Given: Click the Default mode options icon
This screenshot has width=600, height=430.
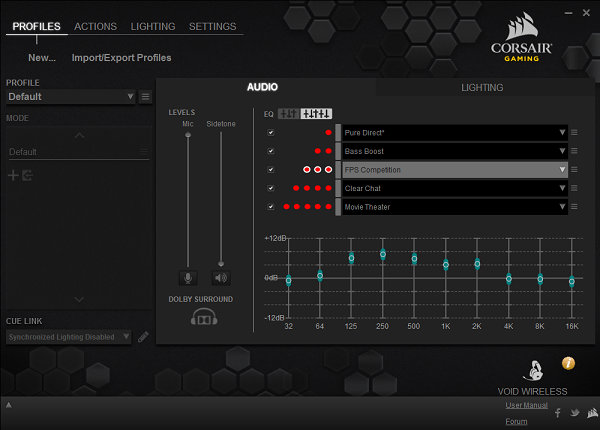Looking at the screenshot, I should [143, 152].
